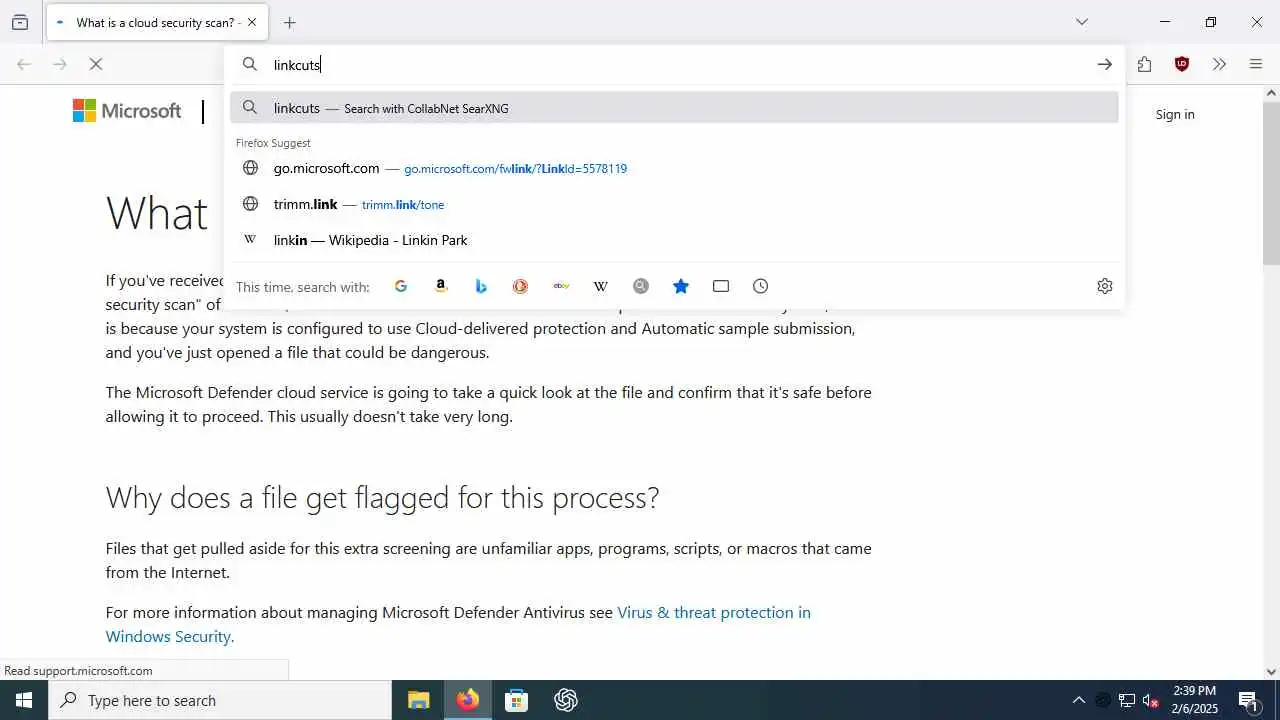This screenshot has height=720, width=1280.
Task: Open Virus & threat protection link
Action: pyautogui.click(x=458, y=624)
